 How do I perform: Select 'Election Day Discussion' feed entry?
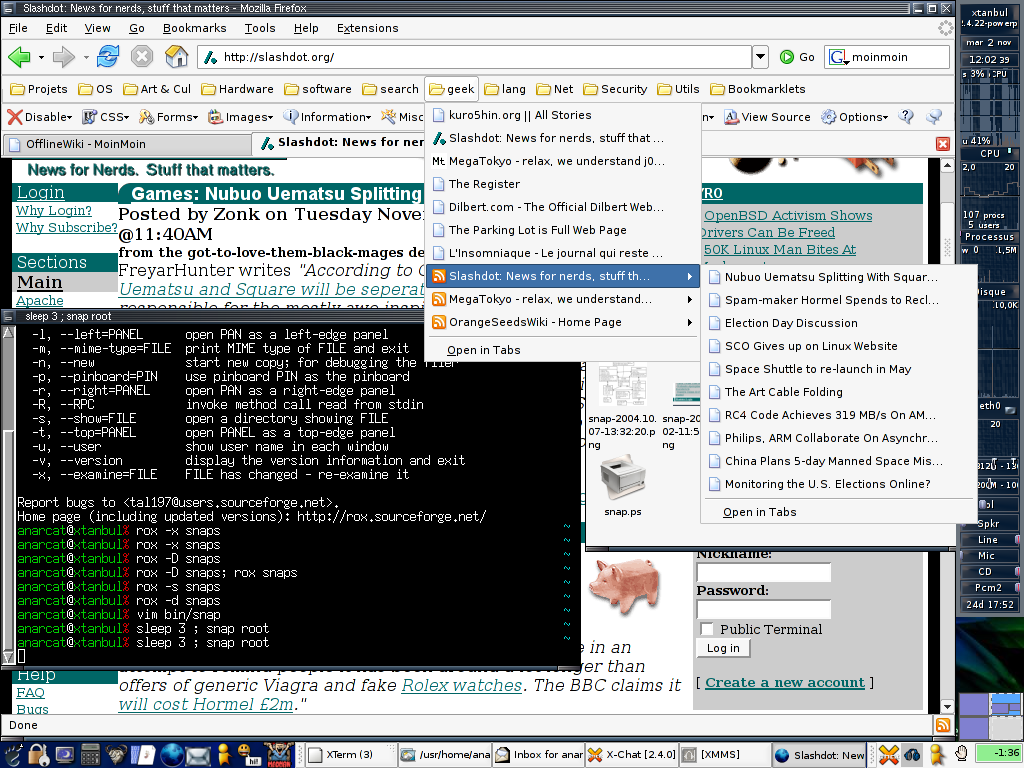790,323
